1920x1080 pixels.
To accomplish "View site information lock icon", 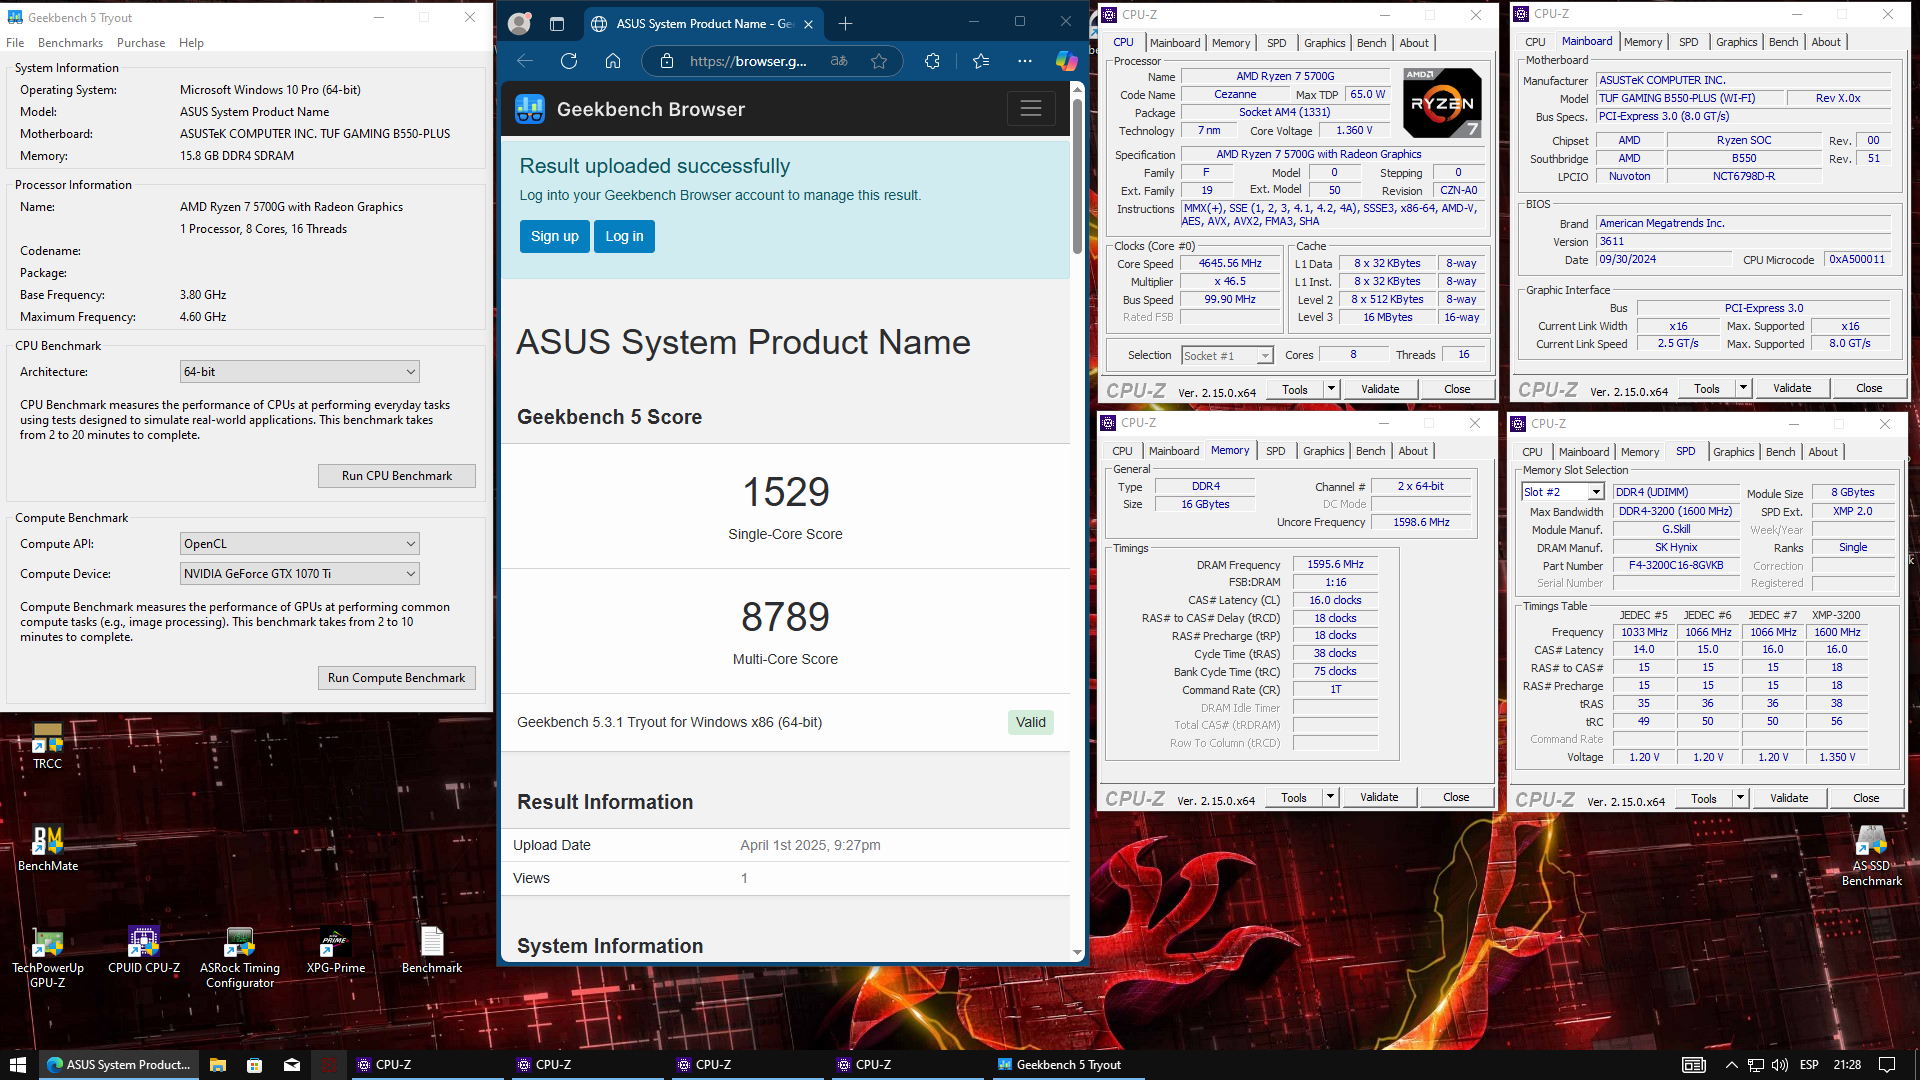I will 666,61.
